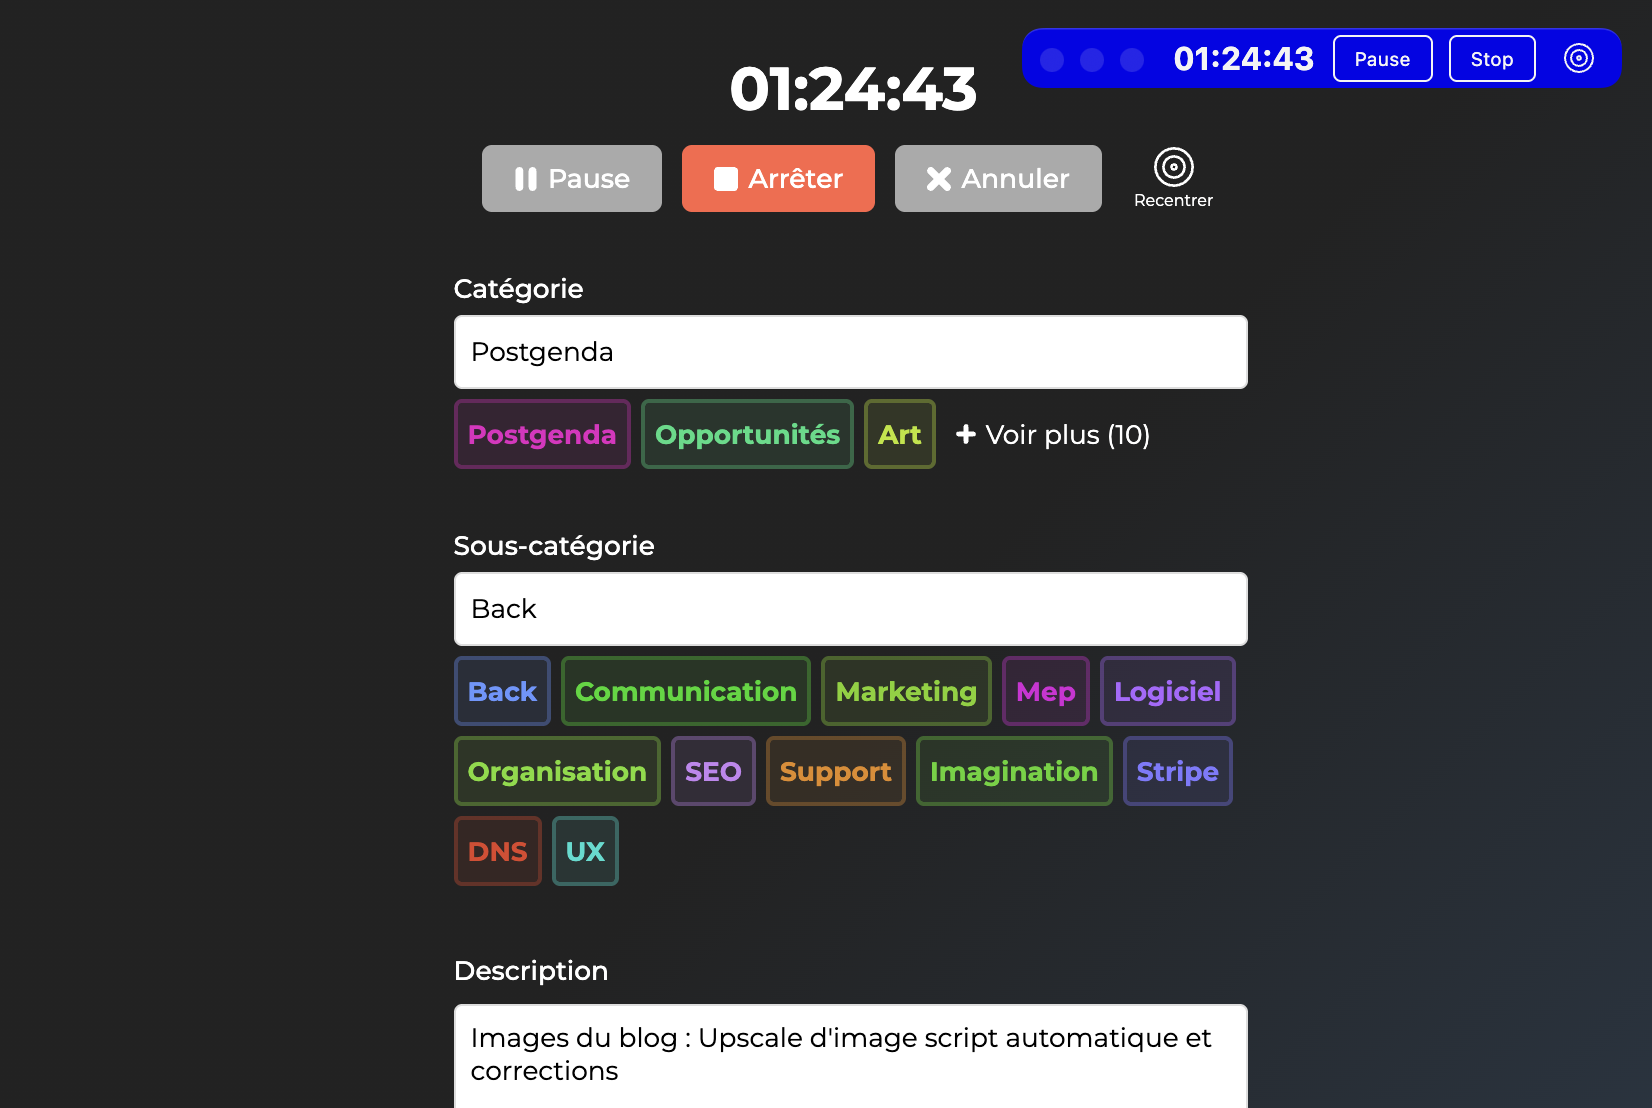Viewport: 1652px width, 1108px height.
Task: Select the Art category tag
Action: pos(899,434)
